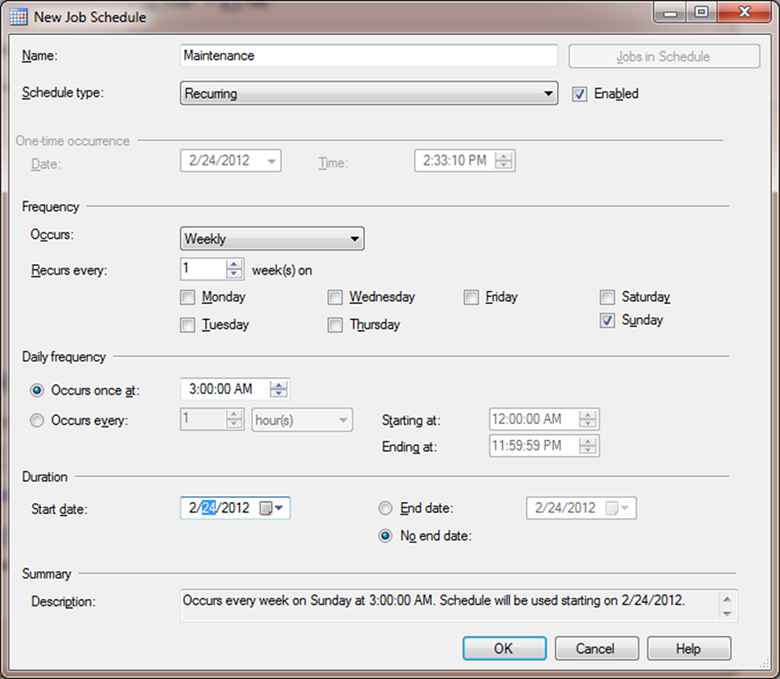Check the Friday checkbox
780x679 pixels.
point(471,297)
